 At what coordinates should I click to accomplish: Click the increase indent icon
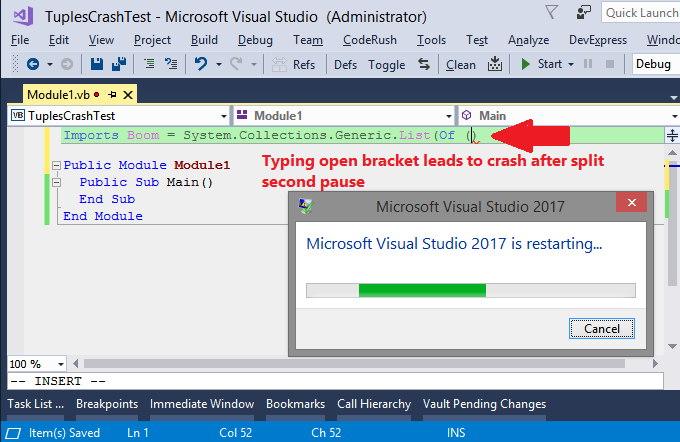(171, 64)
